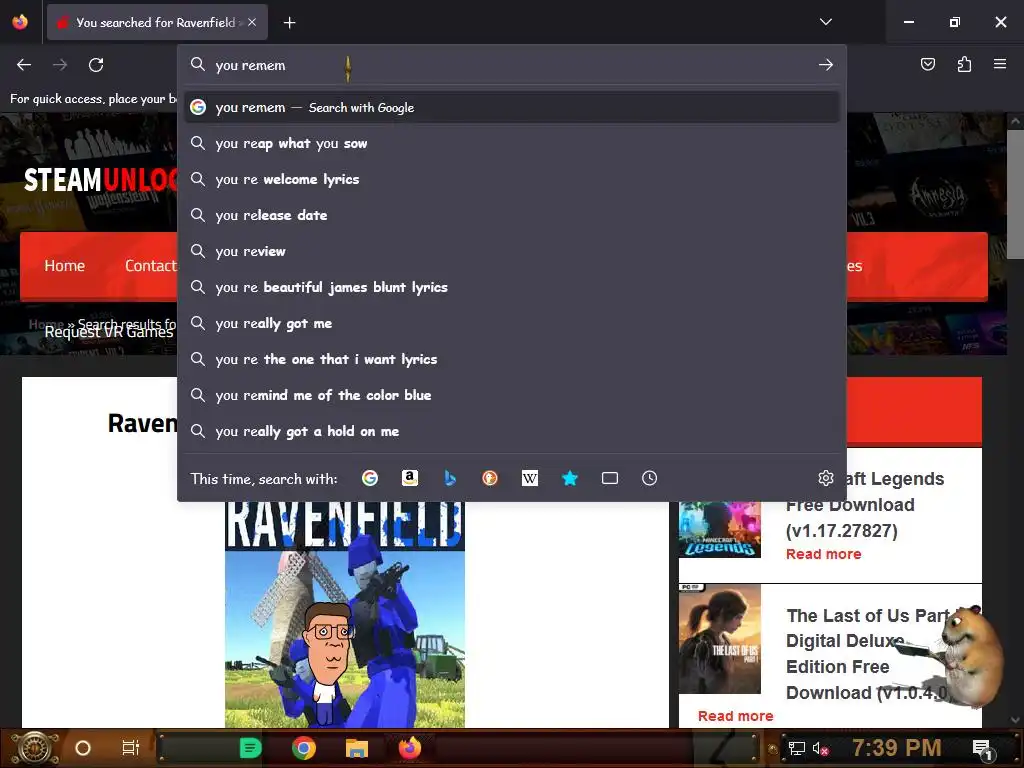The image size is (1024, 768).
Task: Pick suggestion 'you reap what you sow'
Action: 512,143
